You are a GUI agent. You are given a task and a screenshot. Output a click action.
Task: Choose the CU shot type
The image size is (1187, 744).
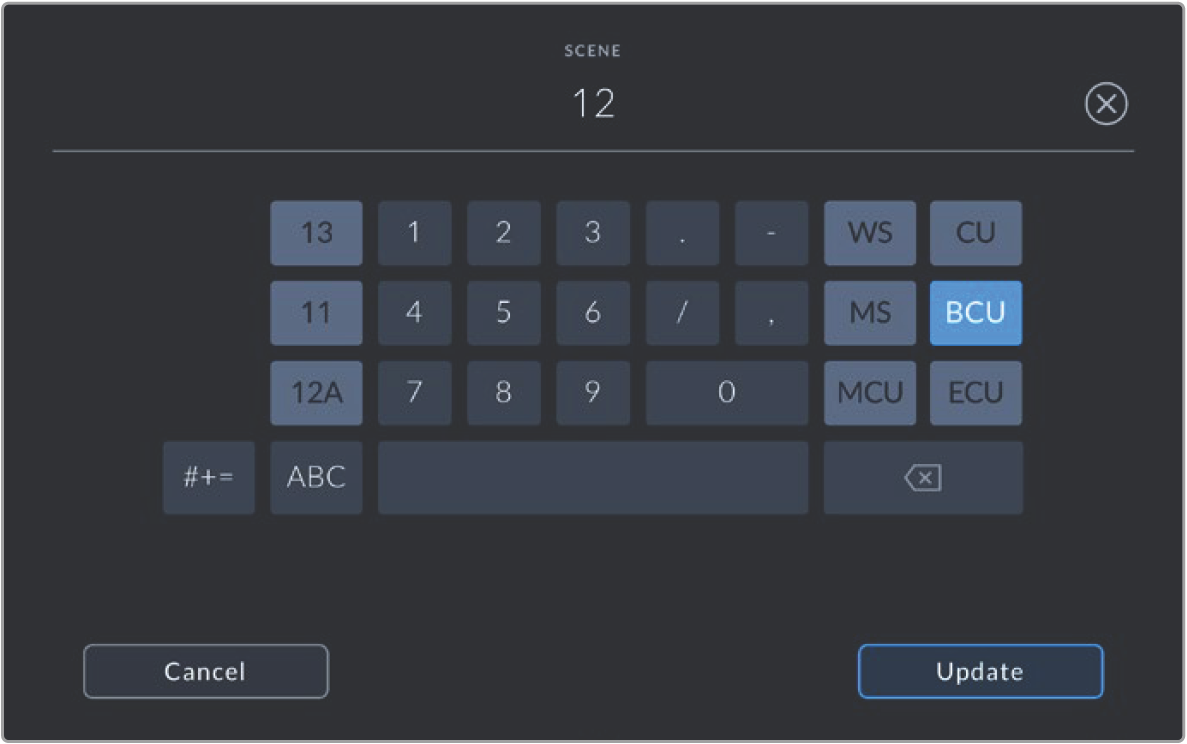click(x=975, y=232)
